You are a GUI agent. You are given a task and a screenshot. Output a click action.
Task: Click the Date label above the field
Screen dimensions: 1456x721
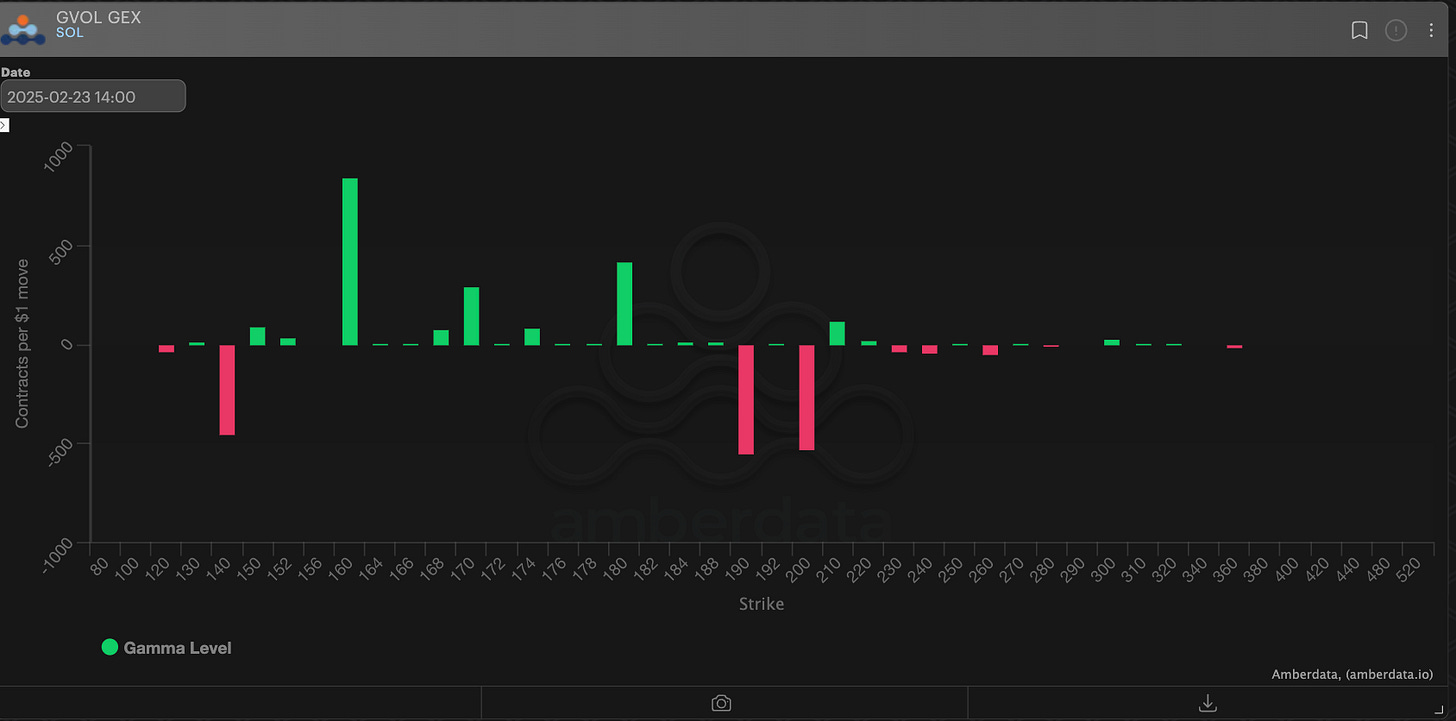tap(16, 72)
